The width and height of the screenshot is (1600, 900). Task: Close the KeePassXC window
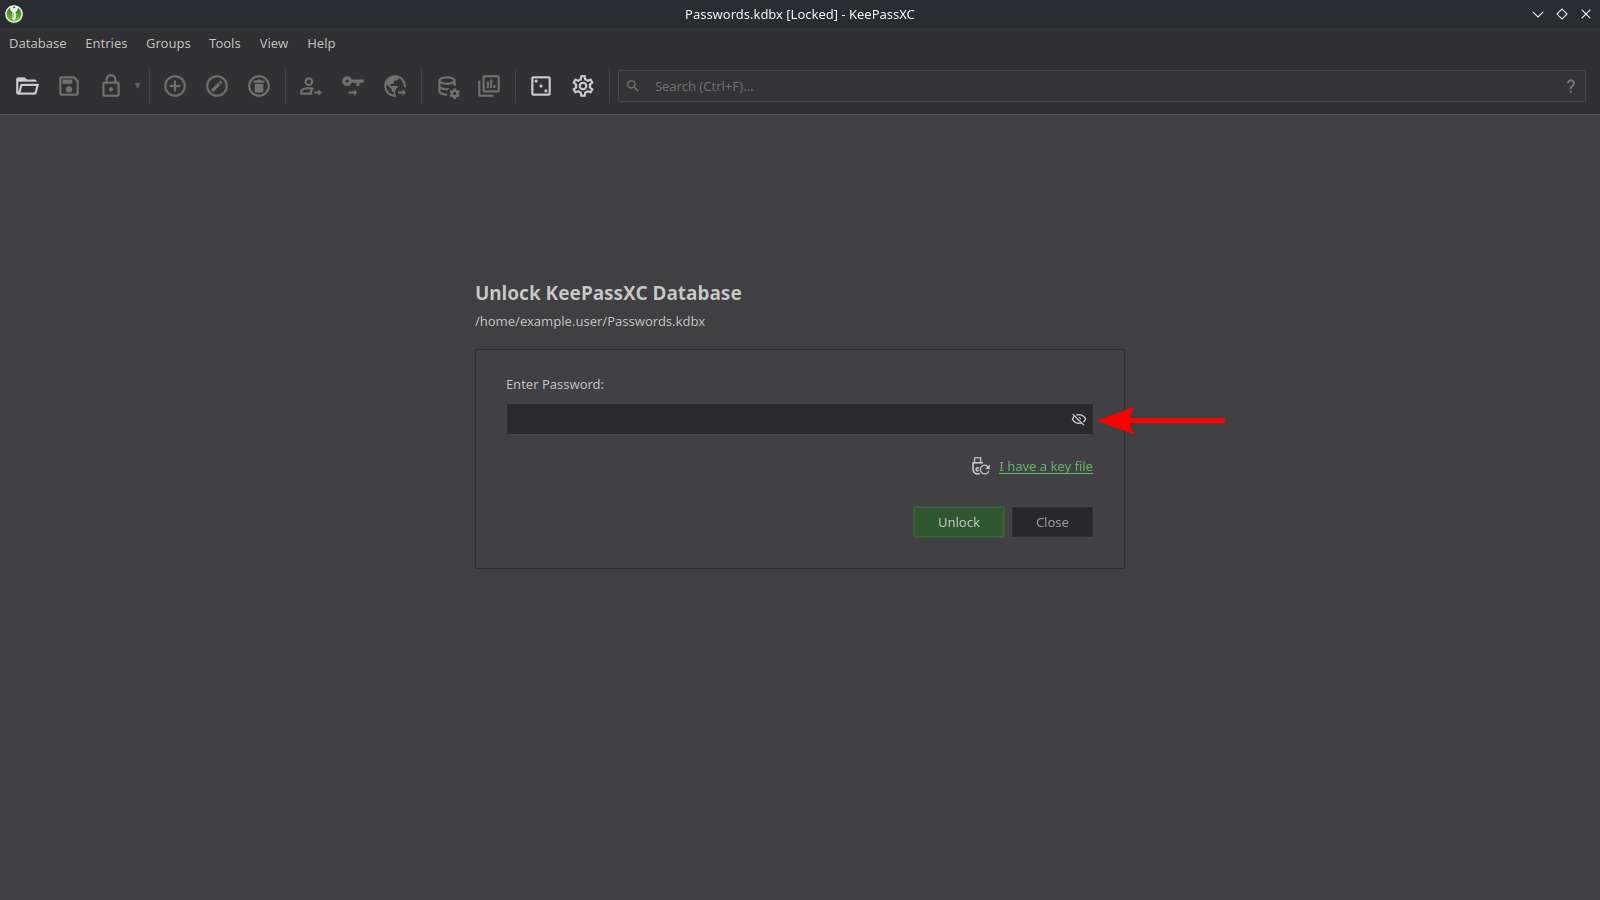point(1586,14)
